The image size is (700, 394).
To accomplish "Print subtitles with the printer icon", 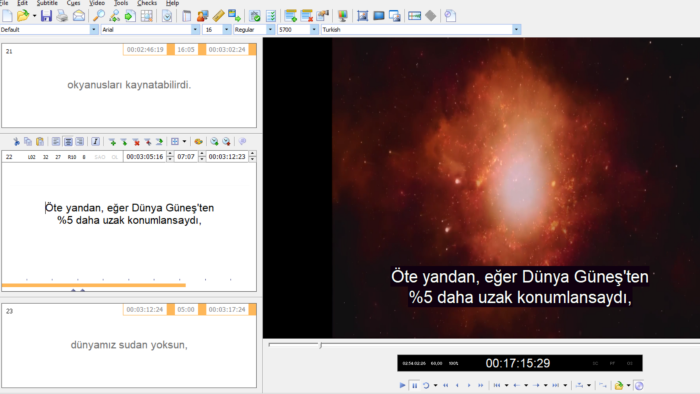I will coord(62,16).
